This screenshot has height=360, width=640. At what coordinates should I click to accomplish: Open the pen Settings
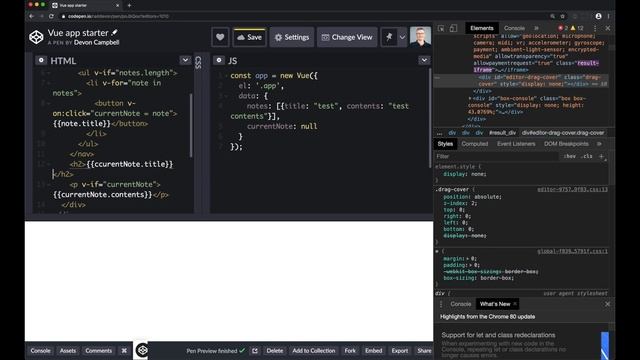pyautogui.click(x=292, y=37)
